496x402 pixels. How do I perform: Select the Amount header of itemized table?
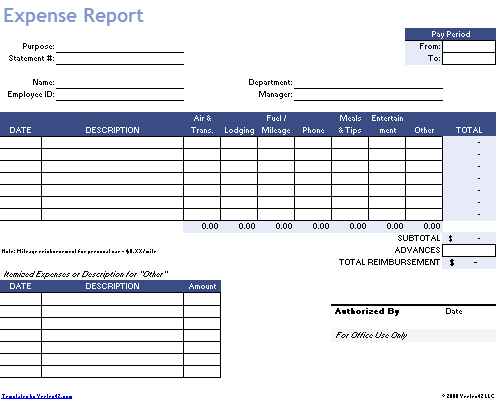(202, 286)
